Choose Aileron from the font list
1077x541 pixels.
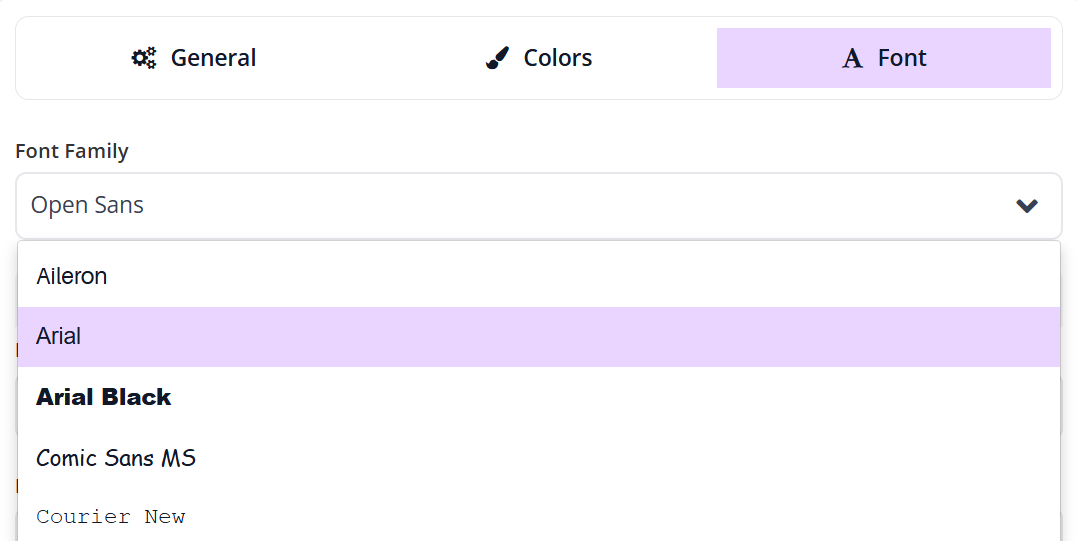(x=72, y=276)
